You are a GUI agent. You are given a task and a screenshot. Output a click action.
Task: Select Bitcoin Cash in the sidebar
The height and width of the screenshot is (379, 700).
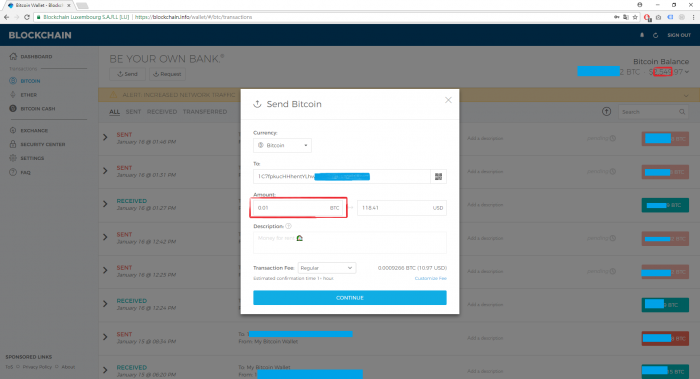[x=38, y=108]
